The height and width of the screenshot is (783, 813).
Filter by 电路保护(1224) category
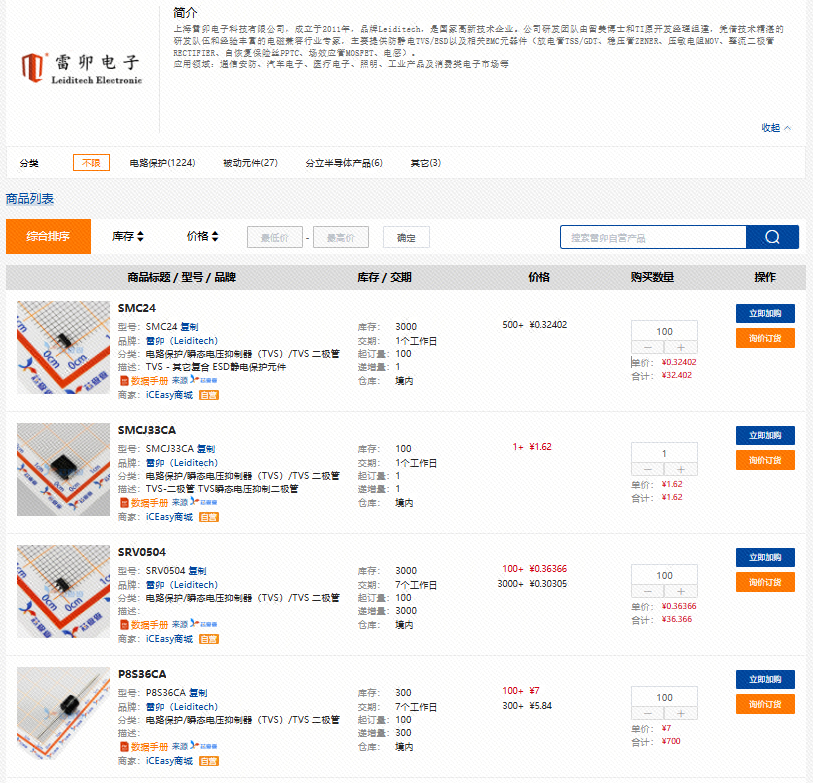tap(162, 163)
